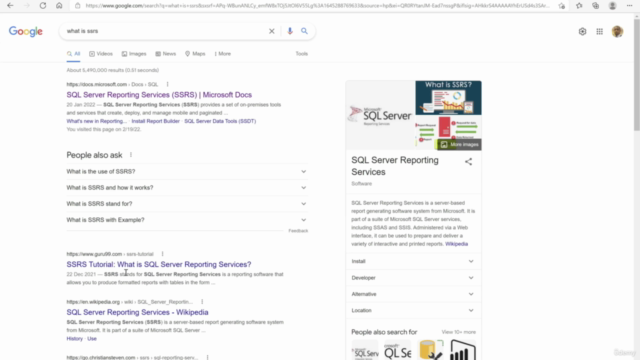
Task: Expand 'What is the use of SSRS?'
Action: [187, 171]
